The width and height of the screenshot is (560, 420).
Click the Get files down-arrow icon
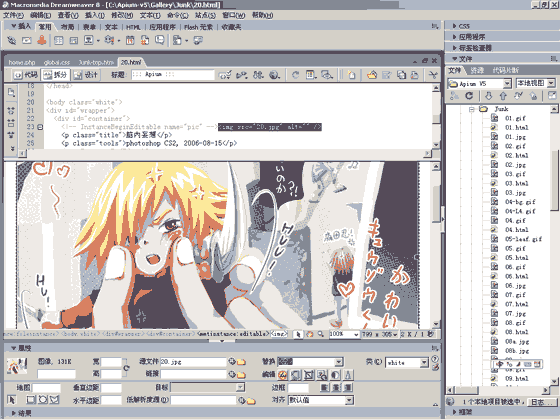pos(489,96)
